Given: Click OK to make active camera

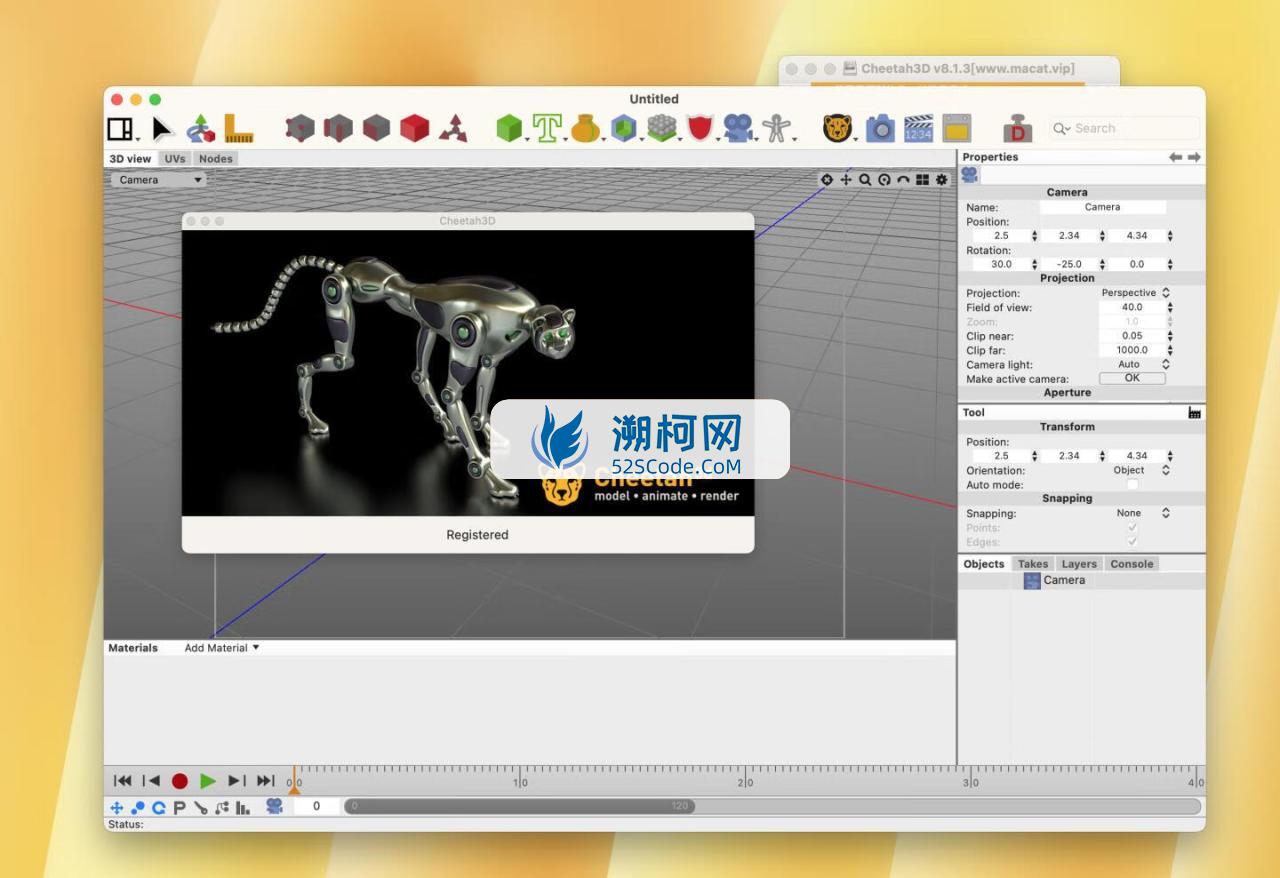Looking at the screenshot, I should [1132, 379].
